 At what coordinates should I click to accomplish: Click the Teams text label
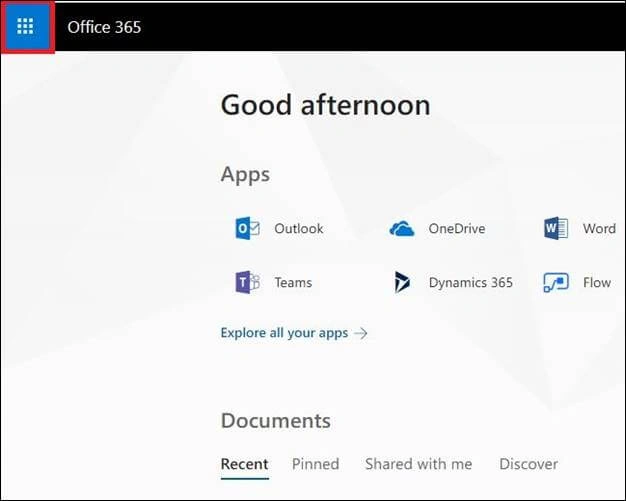coord(293,283)
